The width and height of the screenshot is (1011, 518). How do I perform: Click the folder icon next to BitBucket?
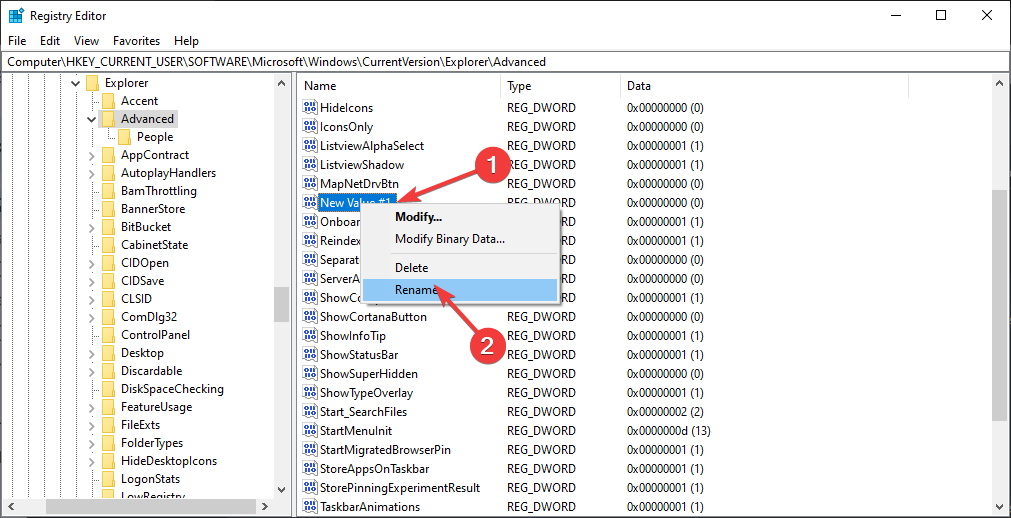tap(108, 227)
